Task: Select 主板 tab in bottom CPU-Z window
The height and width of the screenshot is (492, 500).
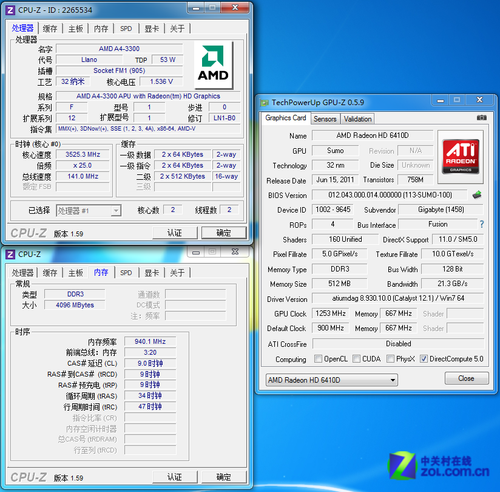Action: tap(76, 273)
